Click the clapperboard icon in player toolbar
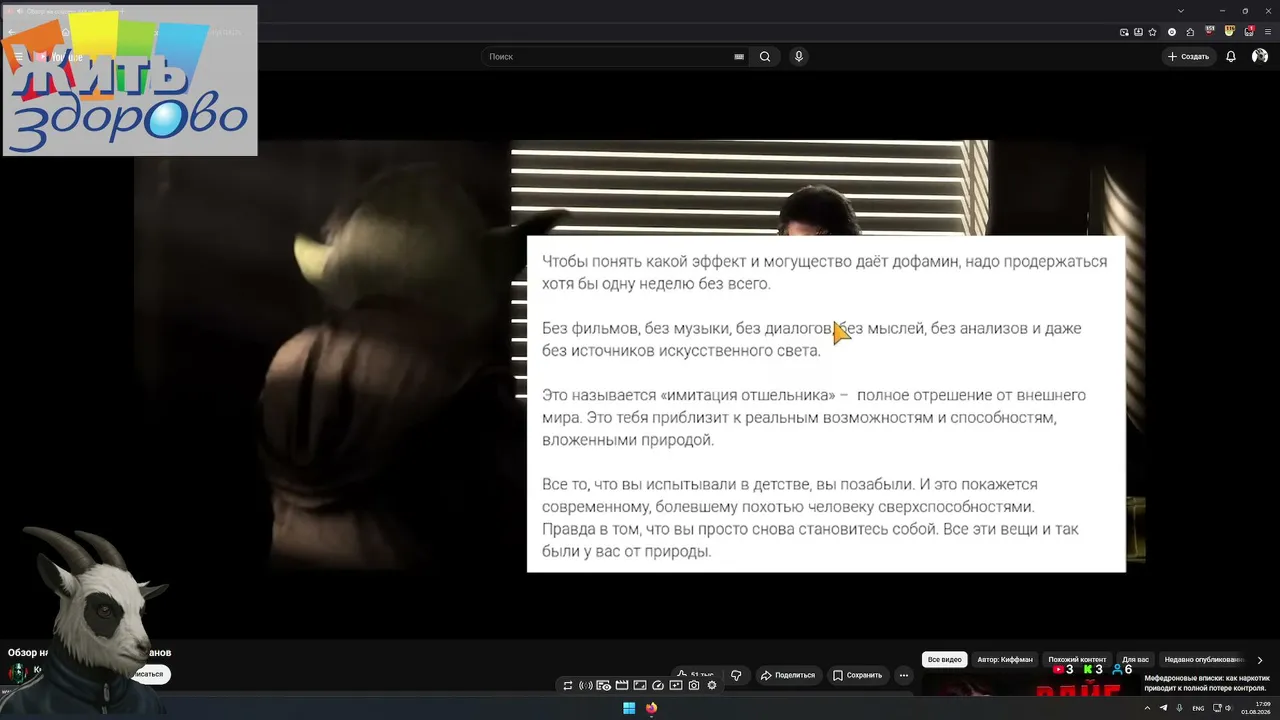The image size is (1280, 720). pos(622,685)
